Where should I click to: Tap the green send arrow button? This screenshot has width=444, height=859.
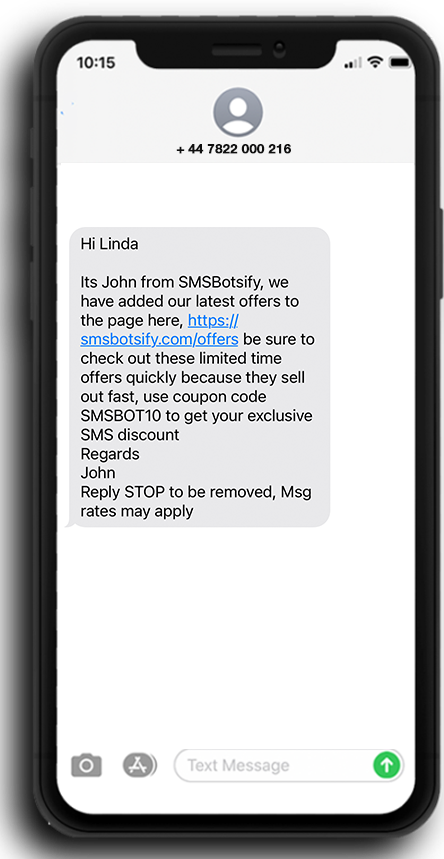387,765
